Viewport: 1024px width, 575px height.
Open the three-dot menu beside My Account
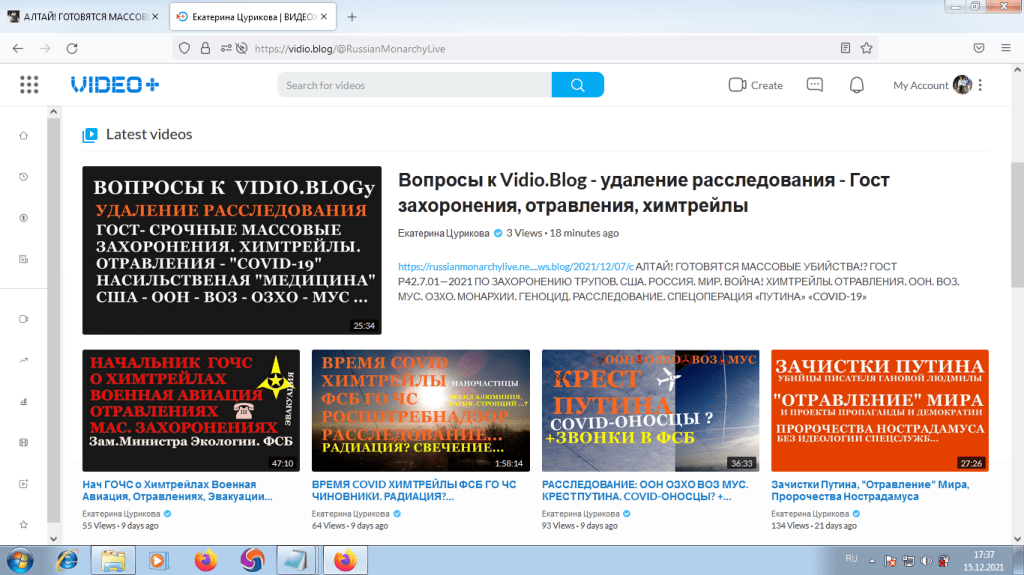pyautogui.click(x=981, y=85)
